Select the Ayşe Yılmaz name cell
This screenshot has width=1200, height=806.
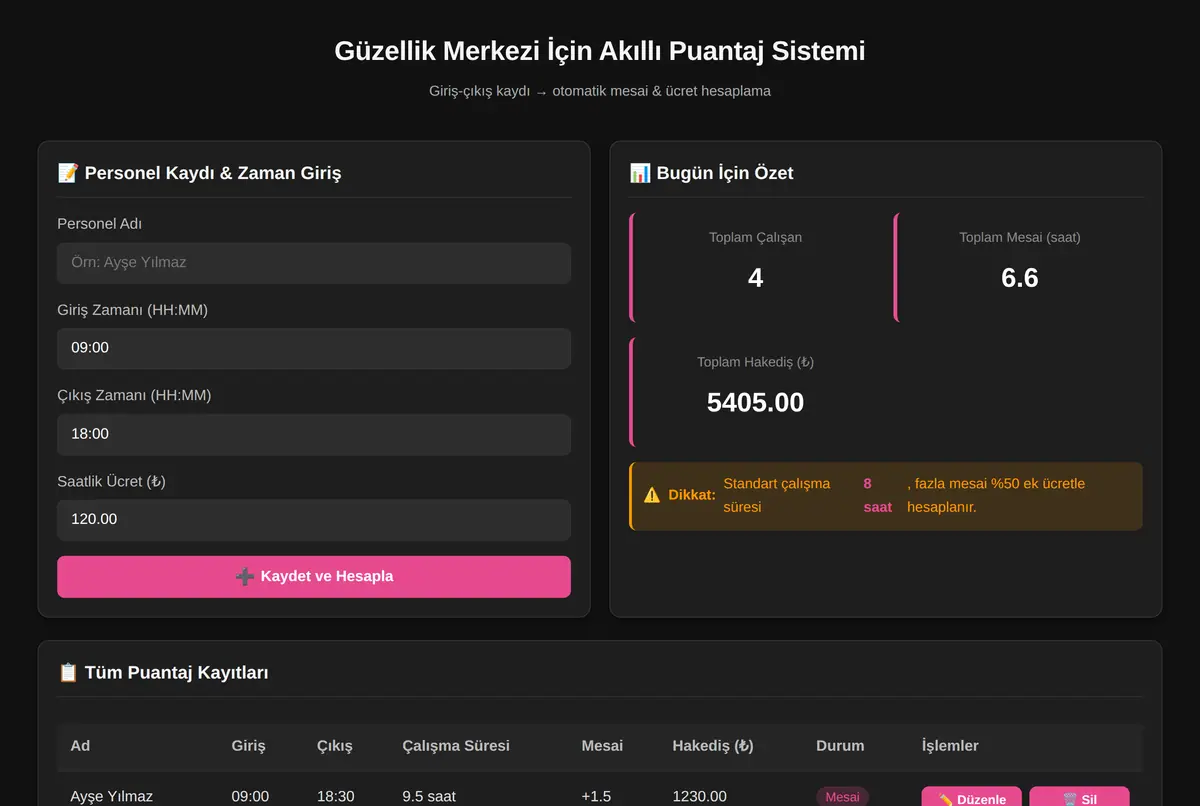[112, 797]
